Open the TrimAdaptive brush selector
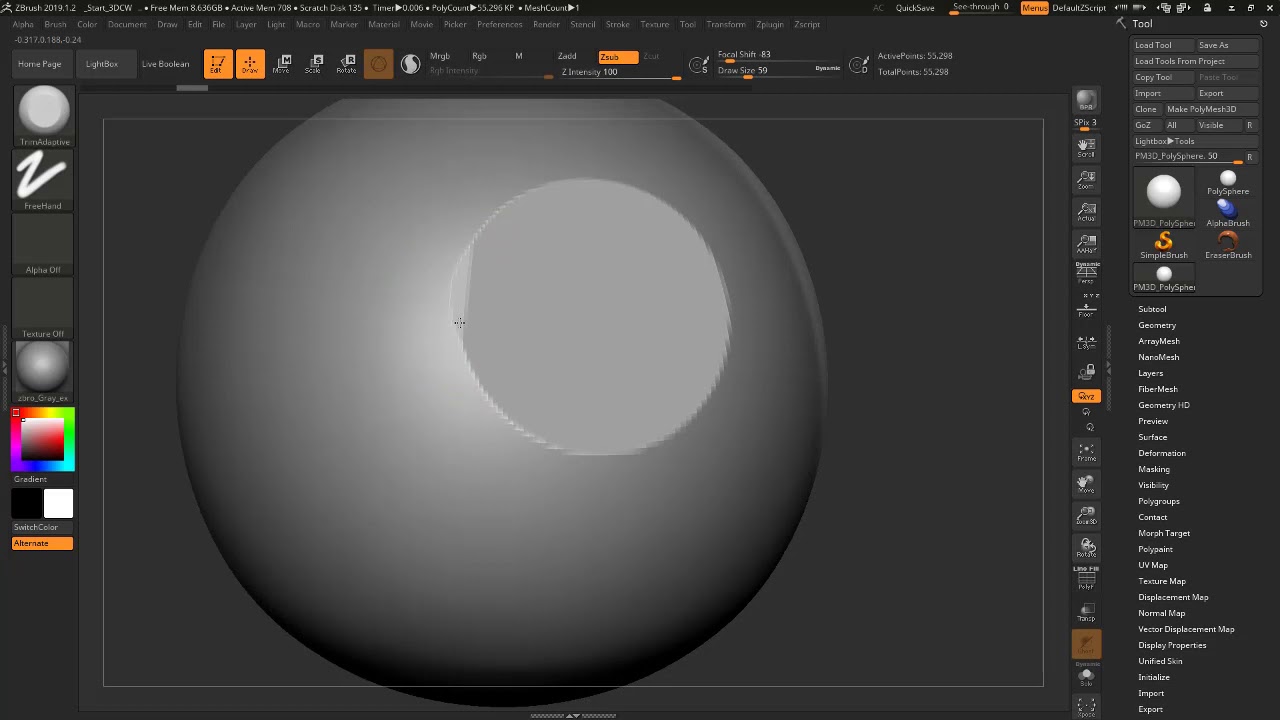 [43, 115]
